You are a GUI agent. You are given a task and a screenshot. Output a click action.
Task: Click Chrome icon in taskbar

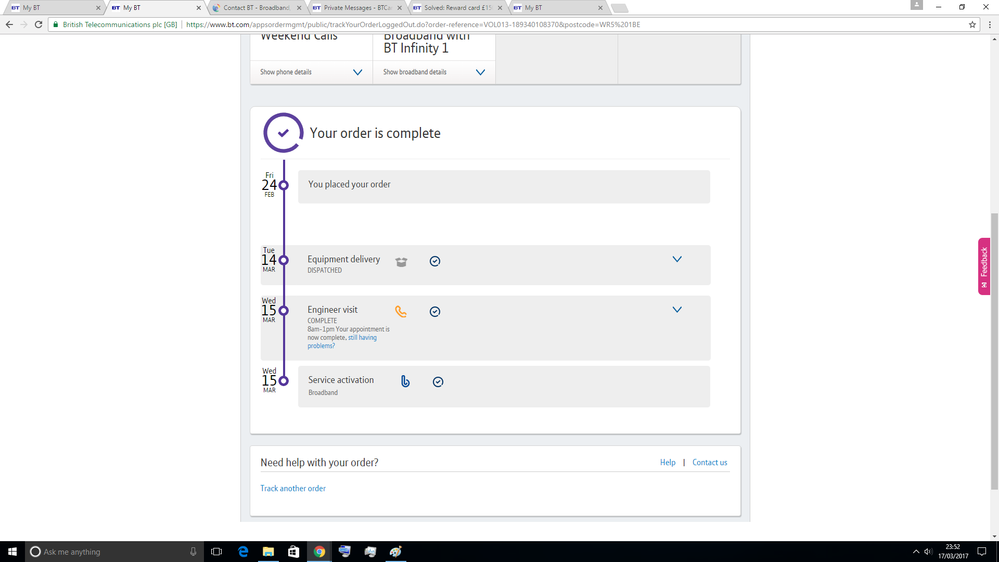[319, 552]
